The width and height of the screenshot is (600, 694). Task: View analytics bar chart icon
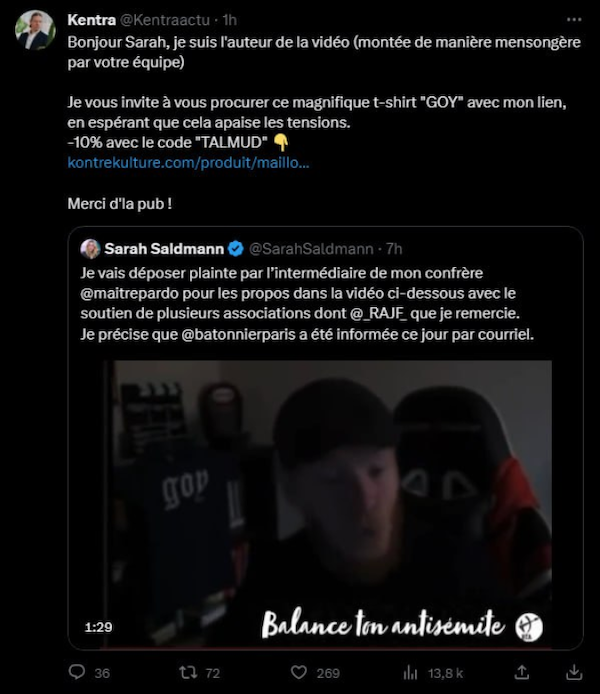click(x=410, y=673)
